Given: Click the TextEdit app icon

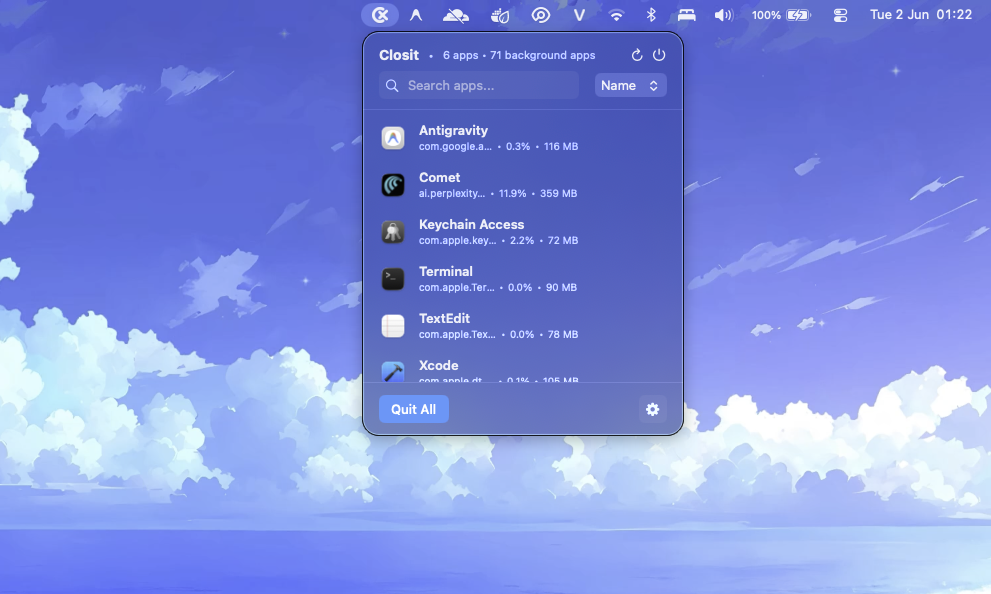Looking at the screenshot, I should pos(392,326).
